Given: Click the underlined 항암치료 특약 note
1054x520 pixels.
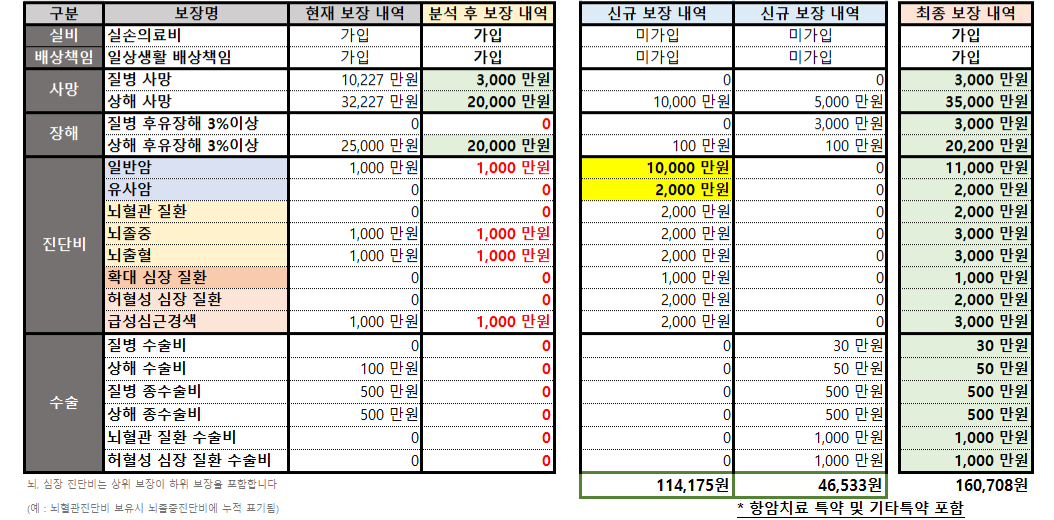Looking at the screenshot, I should click(850, 509).
